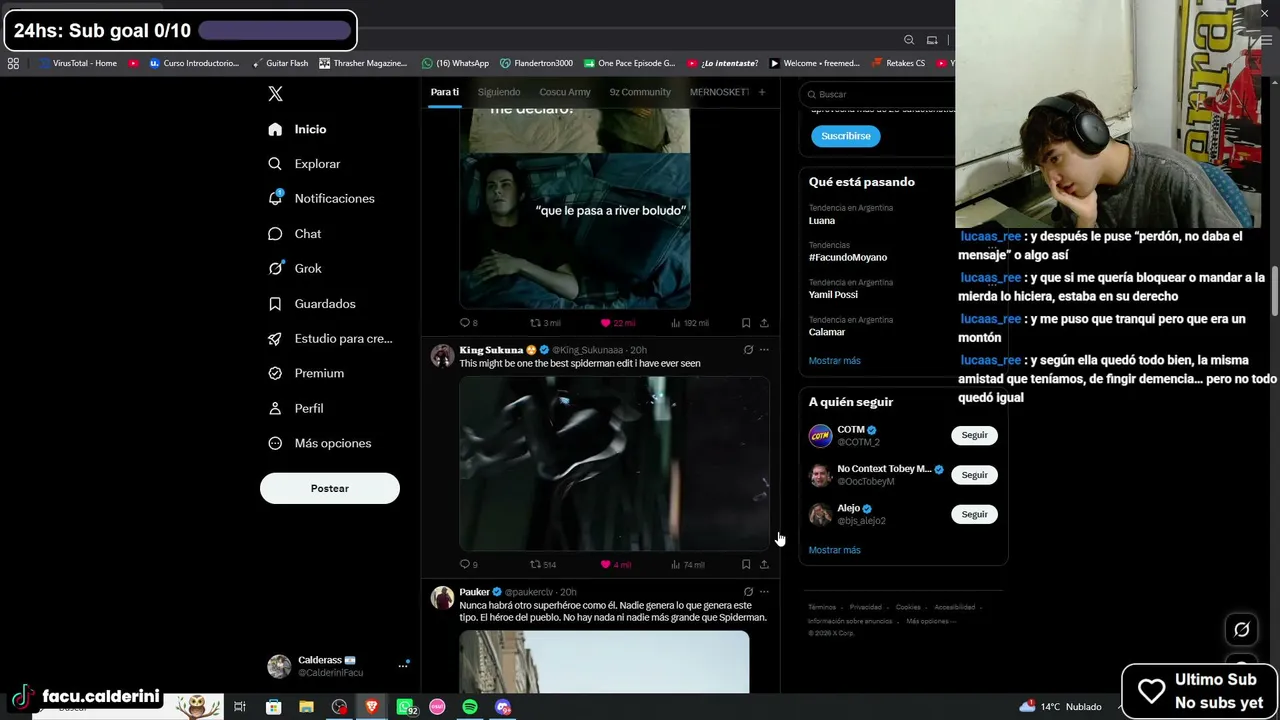1280x720 pixels.
Task: Follow the COTM account
Action: [974, 435]
